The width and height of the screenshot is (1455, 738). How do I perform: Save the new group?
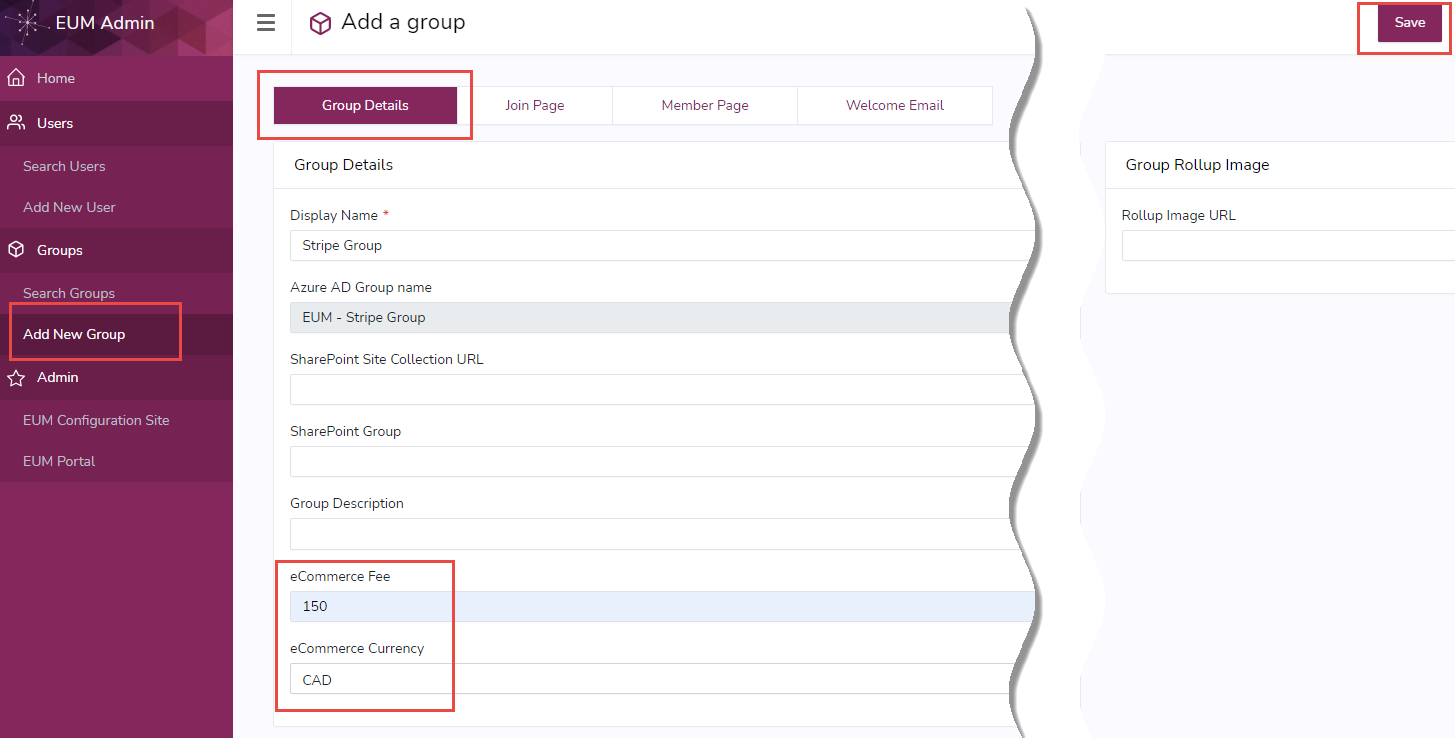pos(1410,22)
